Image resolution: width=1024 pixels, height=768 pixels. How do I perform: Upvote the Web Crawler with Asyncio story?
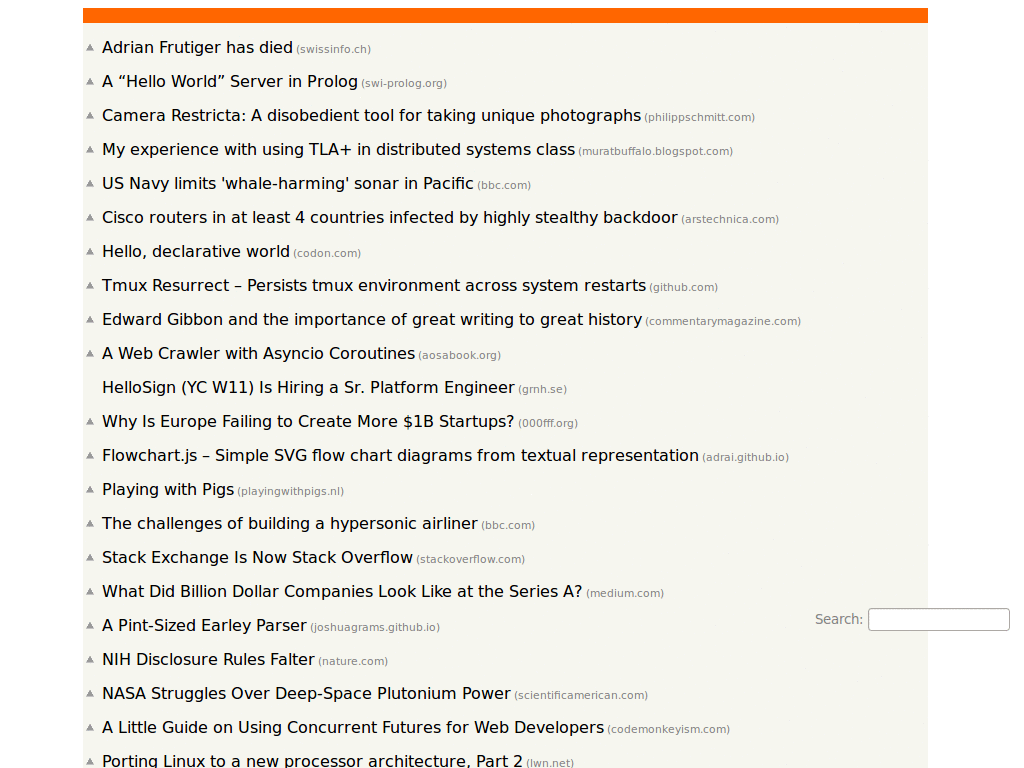[90, 353]
